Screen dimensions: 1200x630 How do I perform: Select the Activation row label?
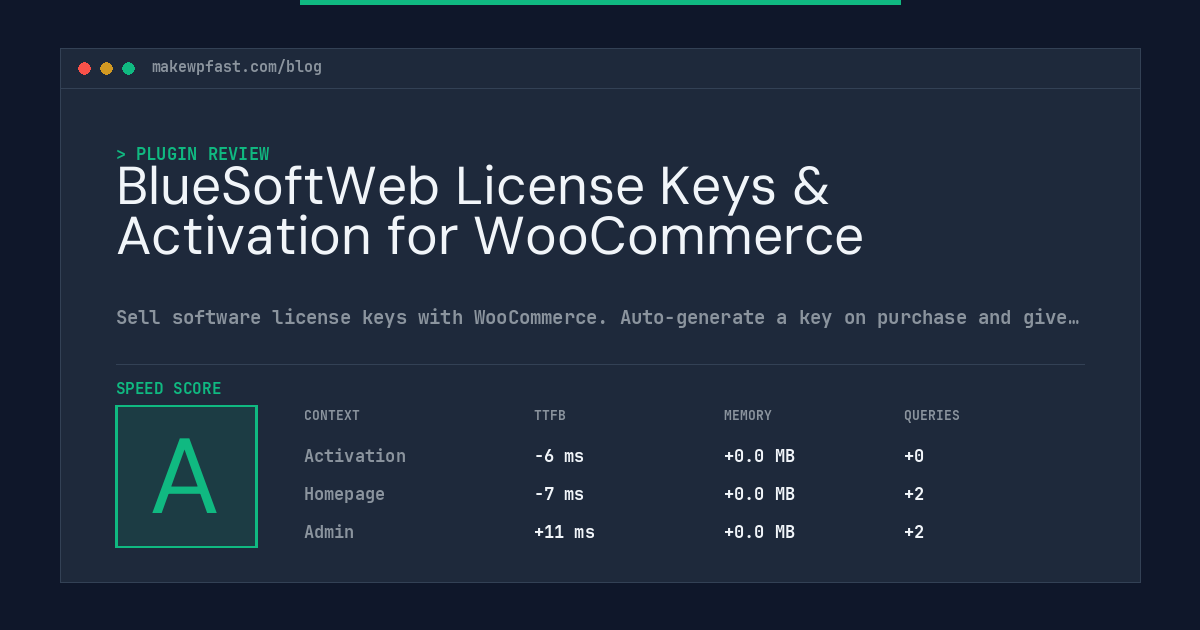[x=355, y=456]
